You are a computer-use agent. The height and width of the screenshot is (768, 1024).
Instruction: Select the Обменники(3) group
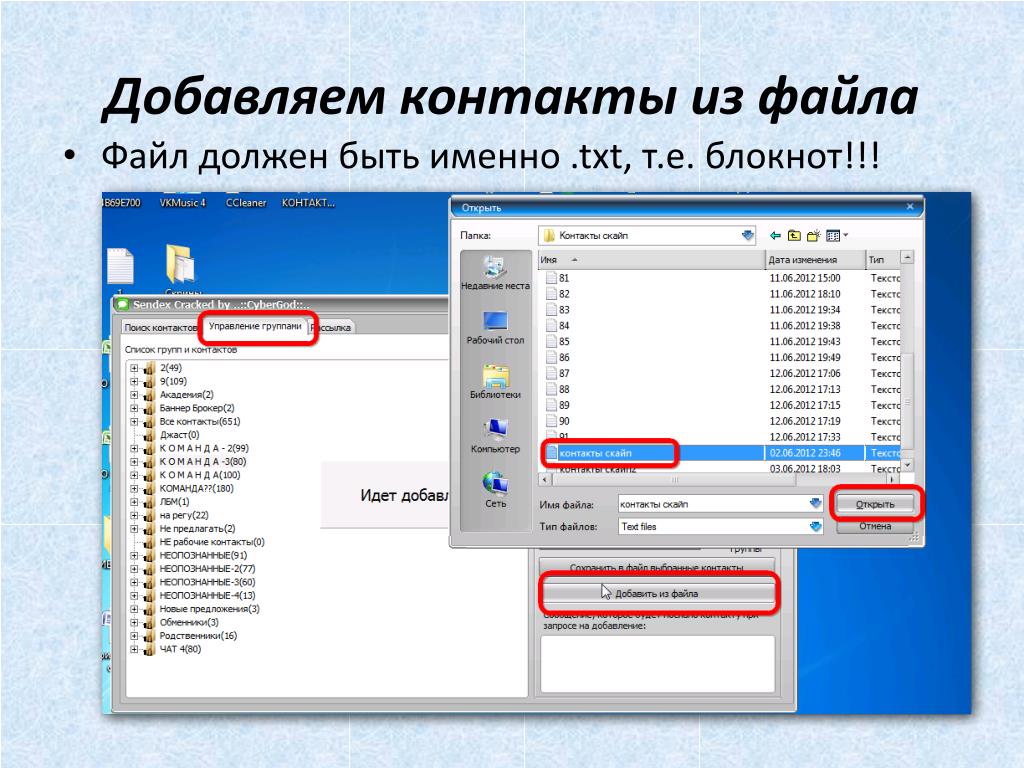point(189,623)
